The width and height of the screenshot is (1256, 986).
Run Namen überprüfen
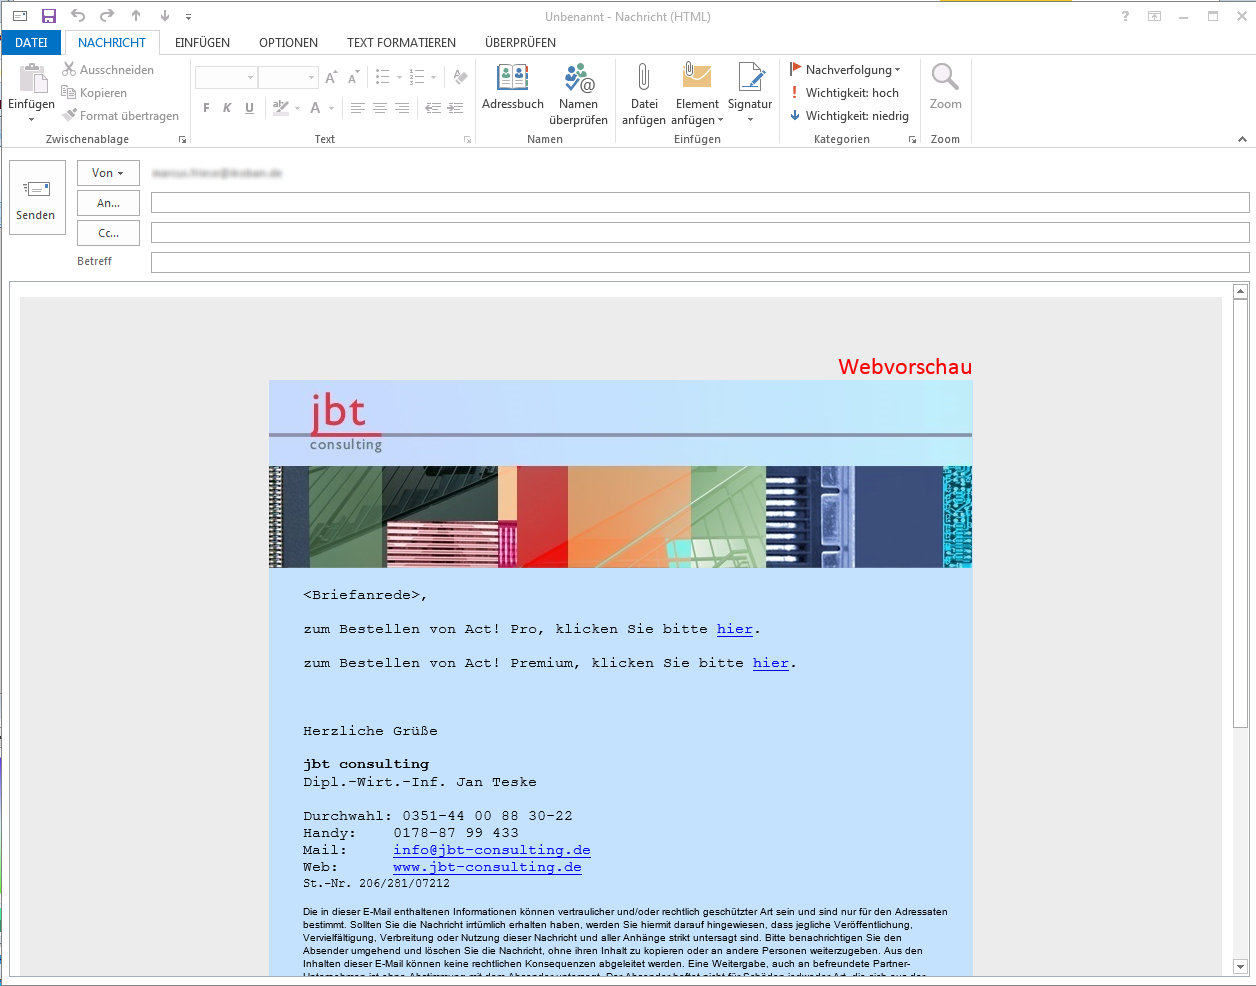[578, 95]
